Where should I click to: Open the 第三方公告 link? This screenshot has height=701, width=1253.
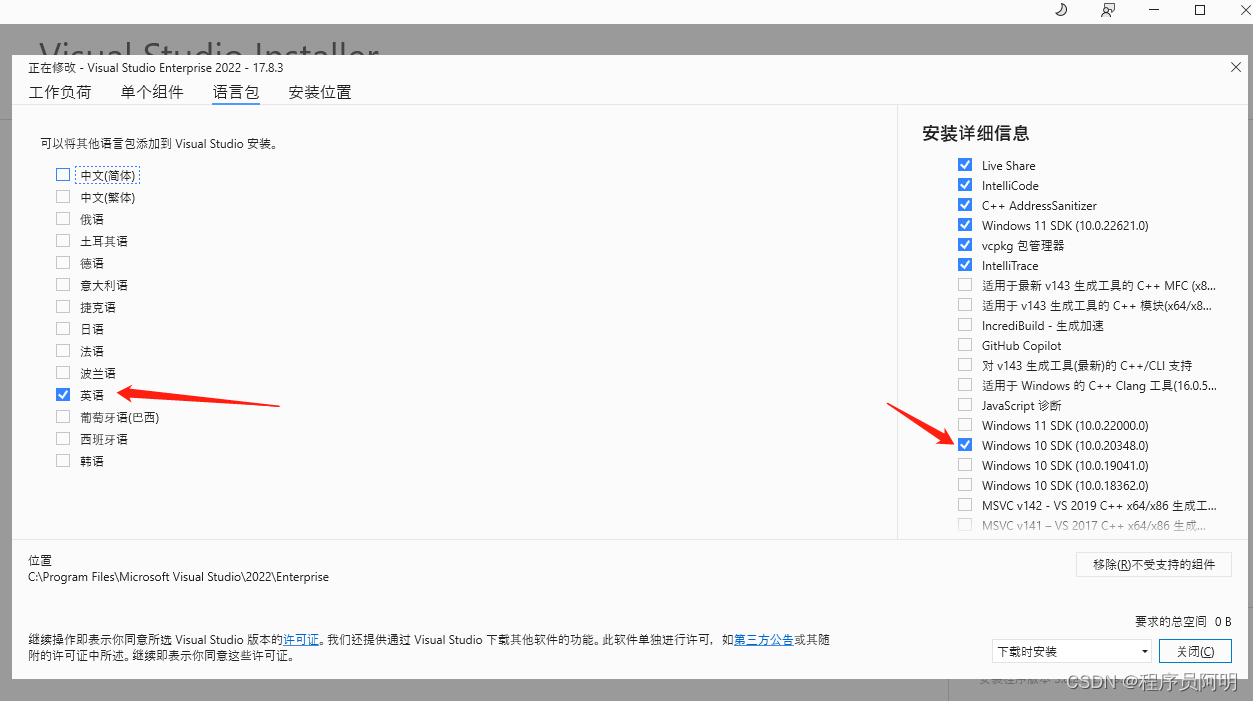click(x=764, y=639)
